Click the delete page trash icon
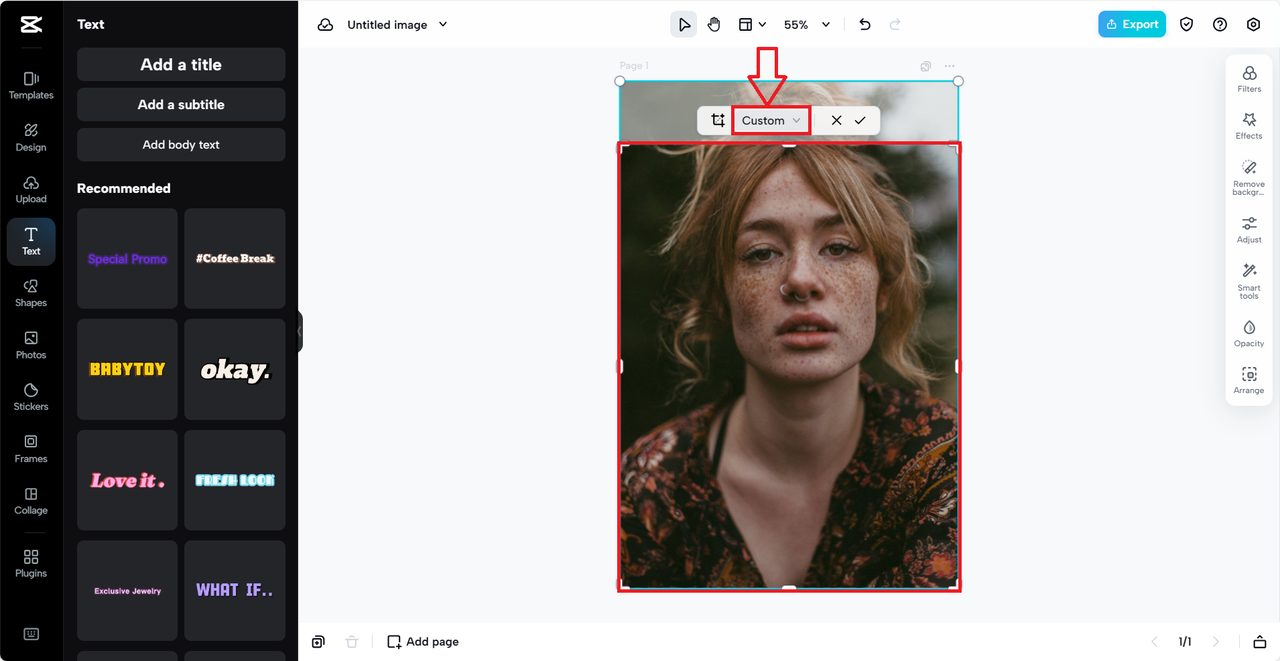1280x661 pixels. click(x=351, y=642)
